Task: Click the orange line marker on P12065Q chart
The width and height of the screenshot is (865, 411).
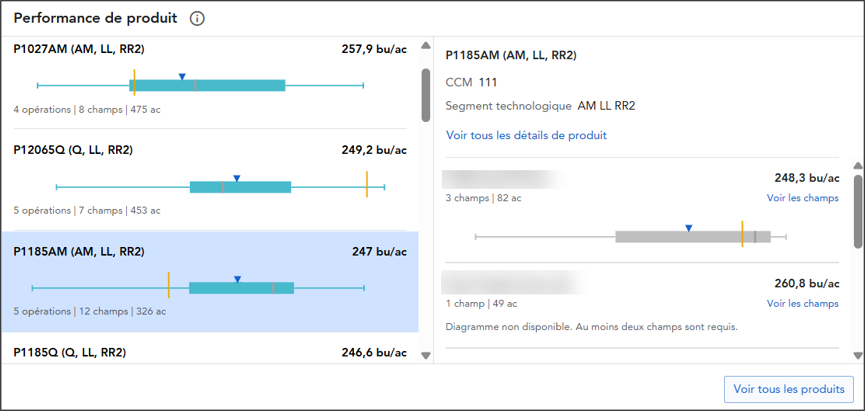Action: pyautogui.click(x=367, y=184)
